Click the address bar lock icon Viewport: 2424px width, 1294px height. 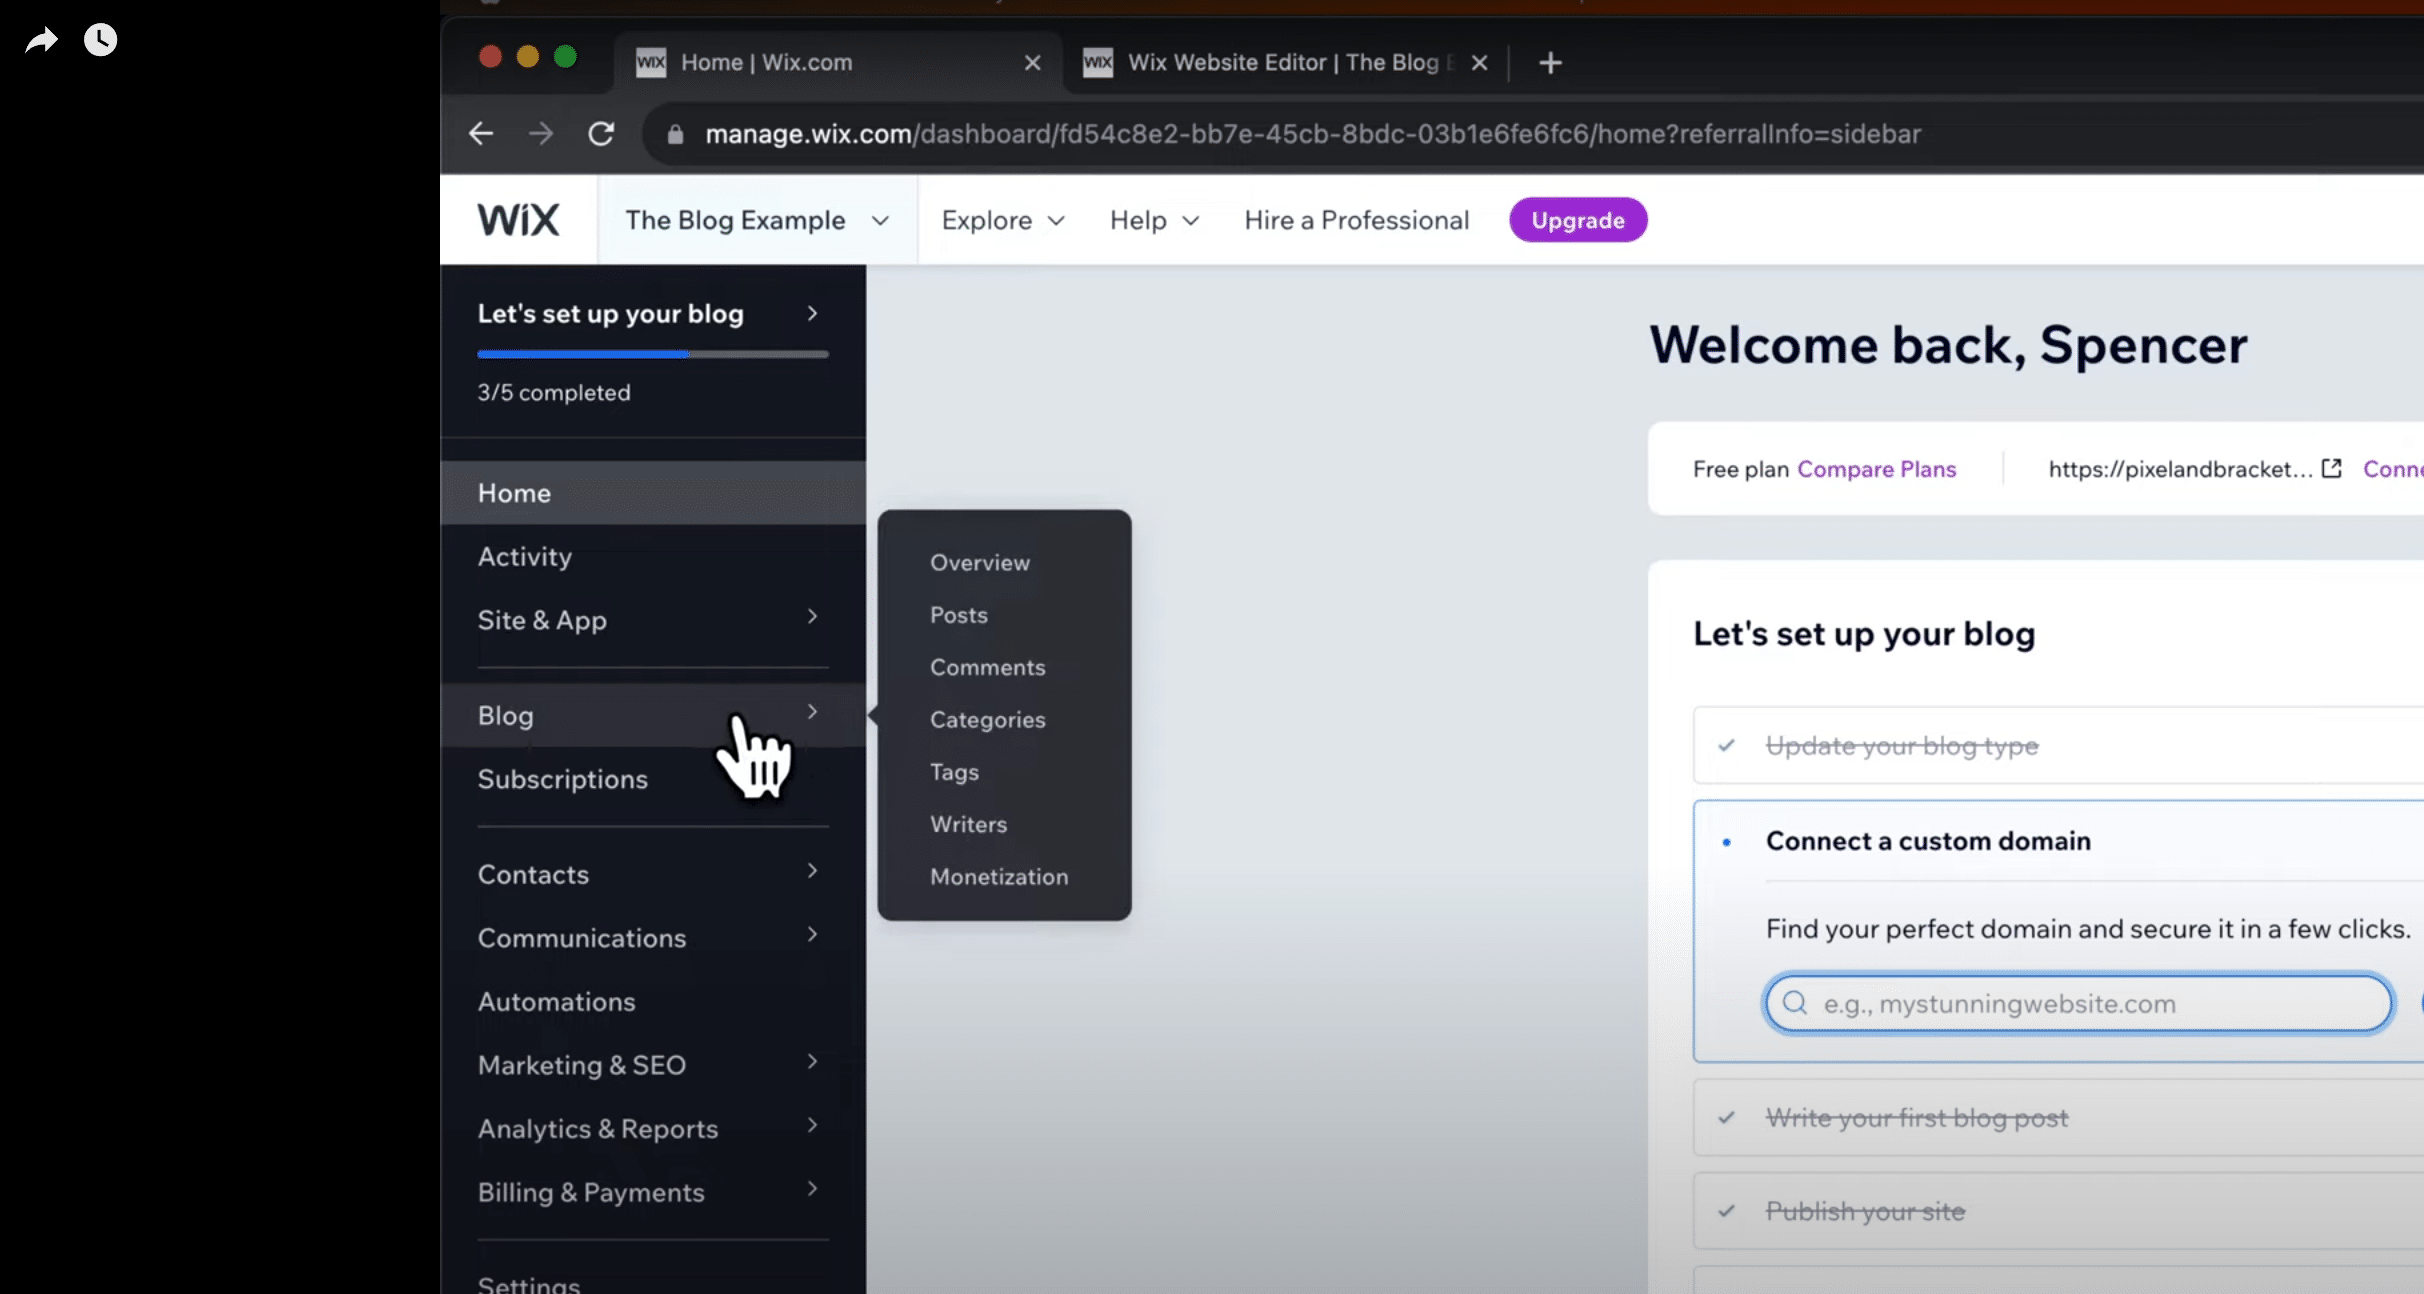point(675,134)
